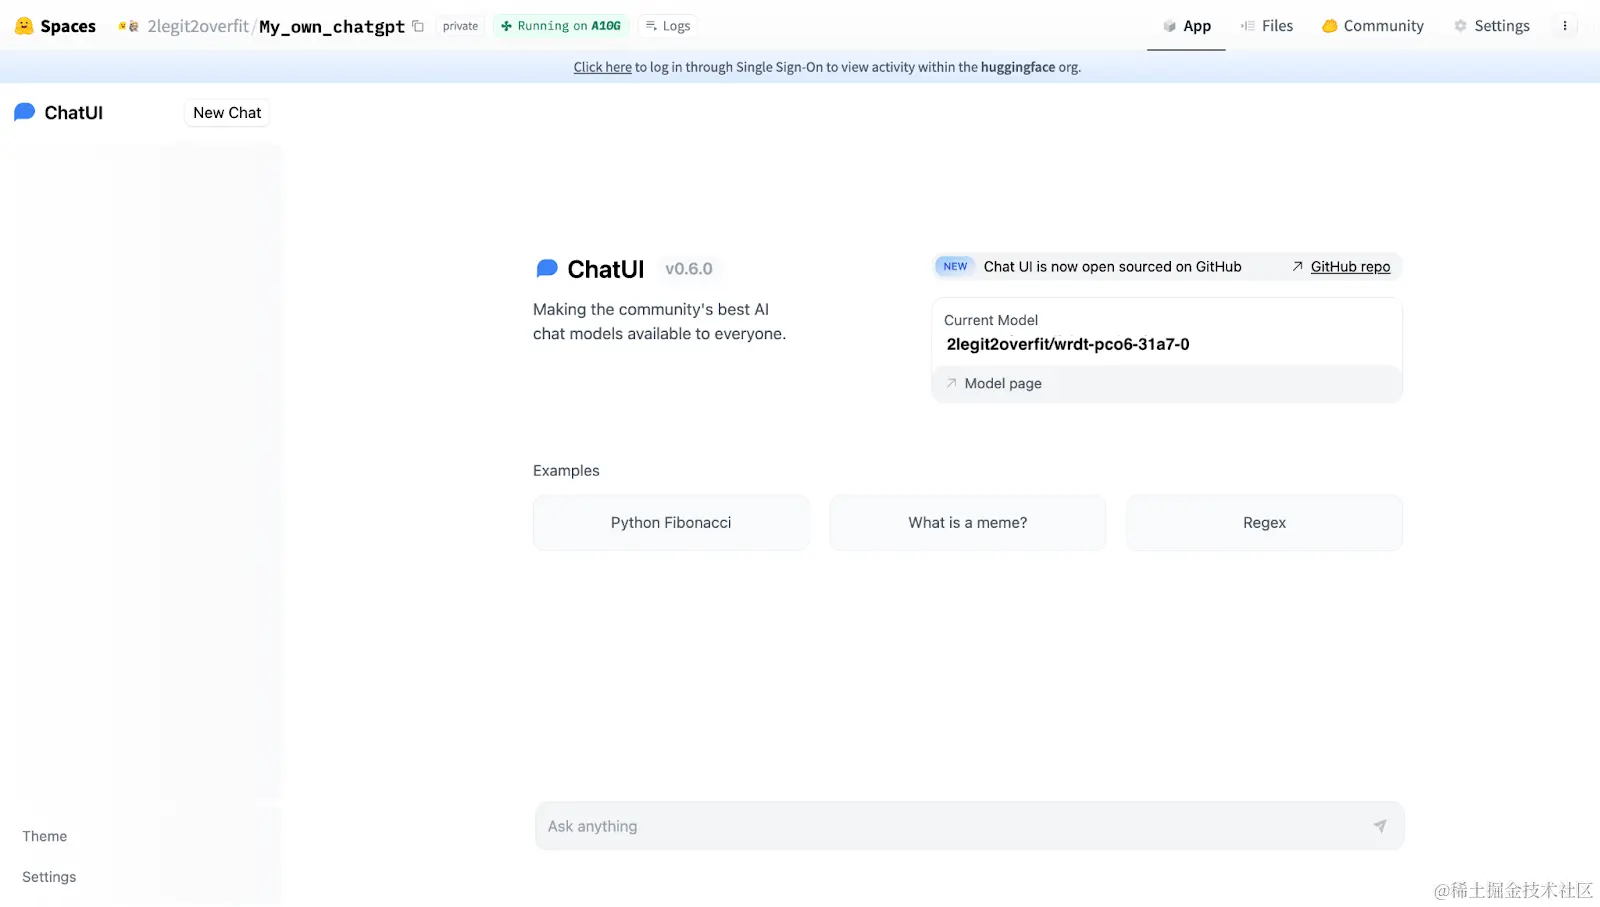Image resolution: width=1600 pixels, height=907 pixels.
Task: Click the NEW badge in announcement banner
Action: point(955,266)
